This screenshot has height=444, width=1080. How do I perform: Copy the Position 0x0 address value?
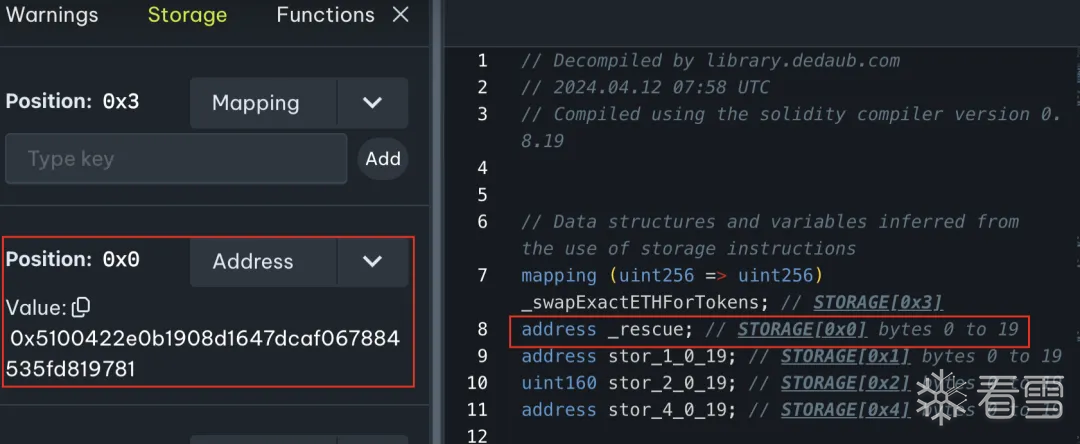pyautogui.click(x=80, y=307)
